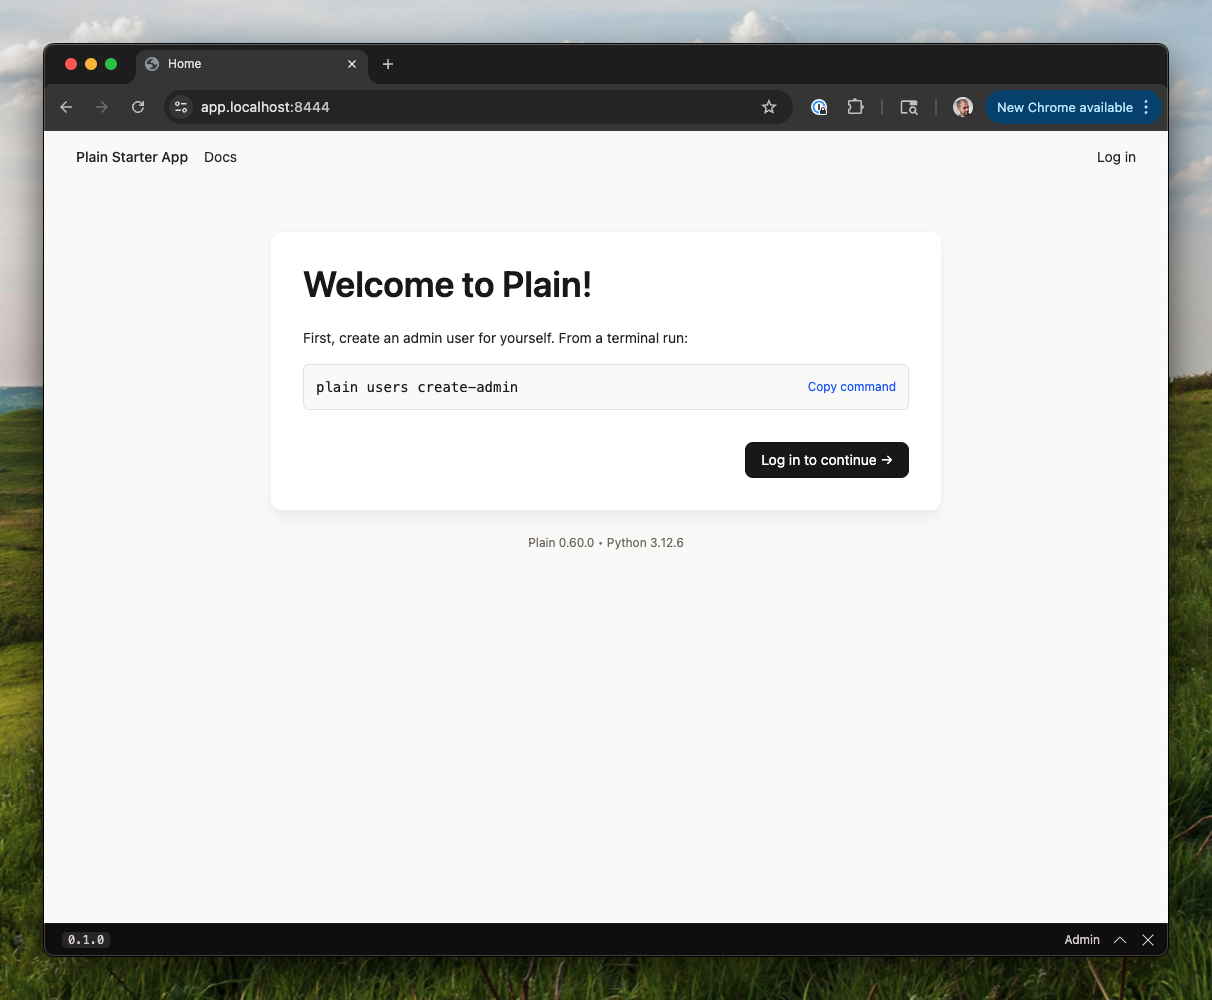
Task: Click the plain users create-admin command text
Action: click(417, 387)
